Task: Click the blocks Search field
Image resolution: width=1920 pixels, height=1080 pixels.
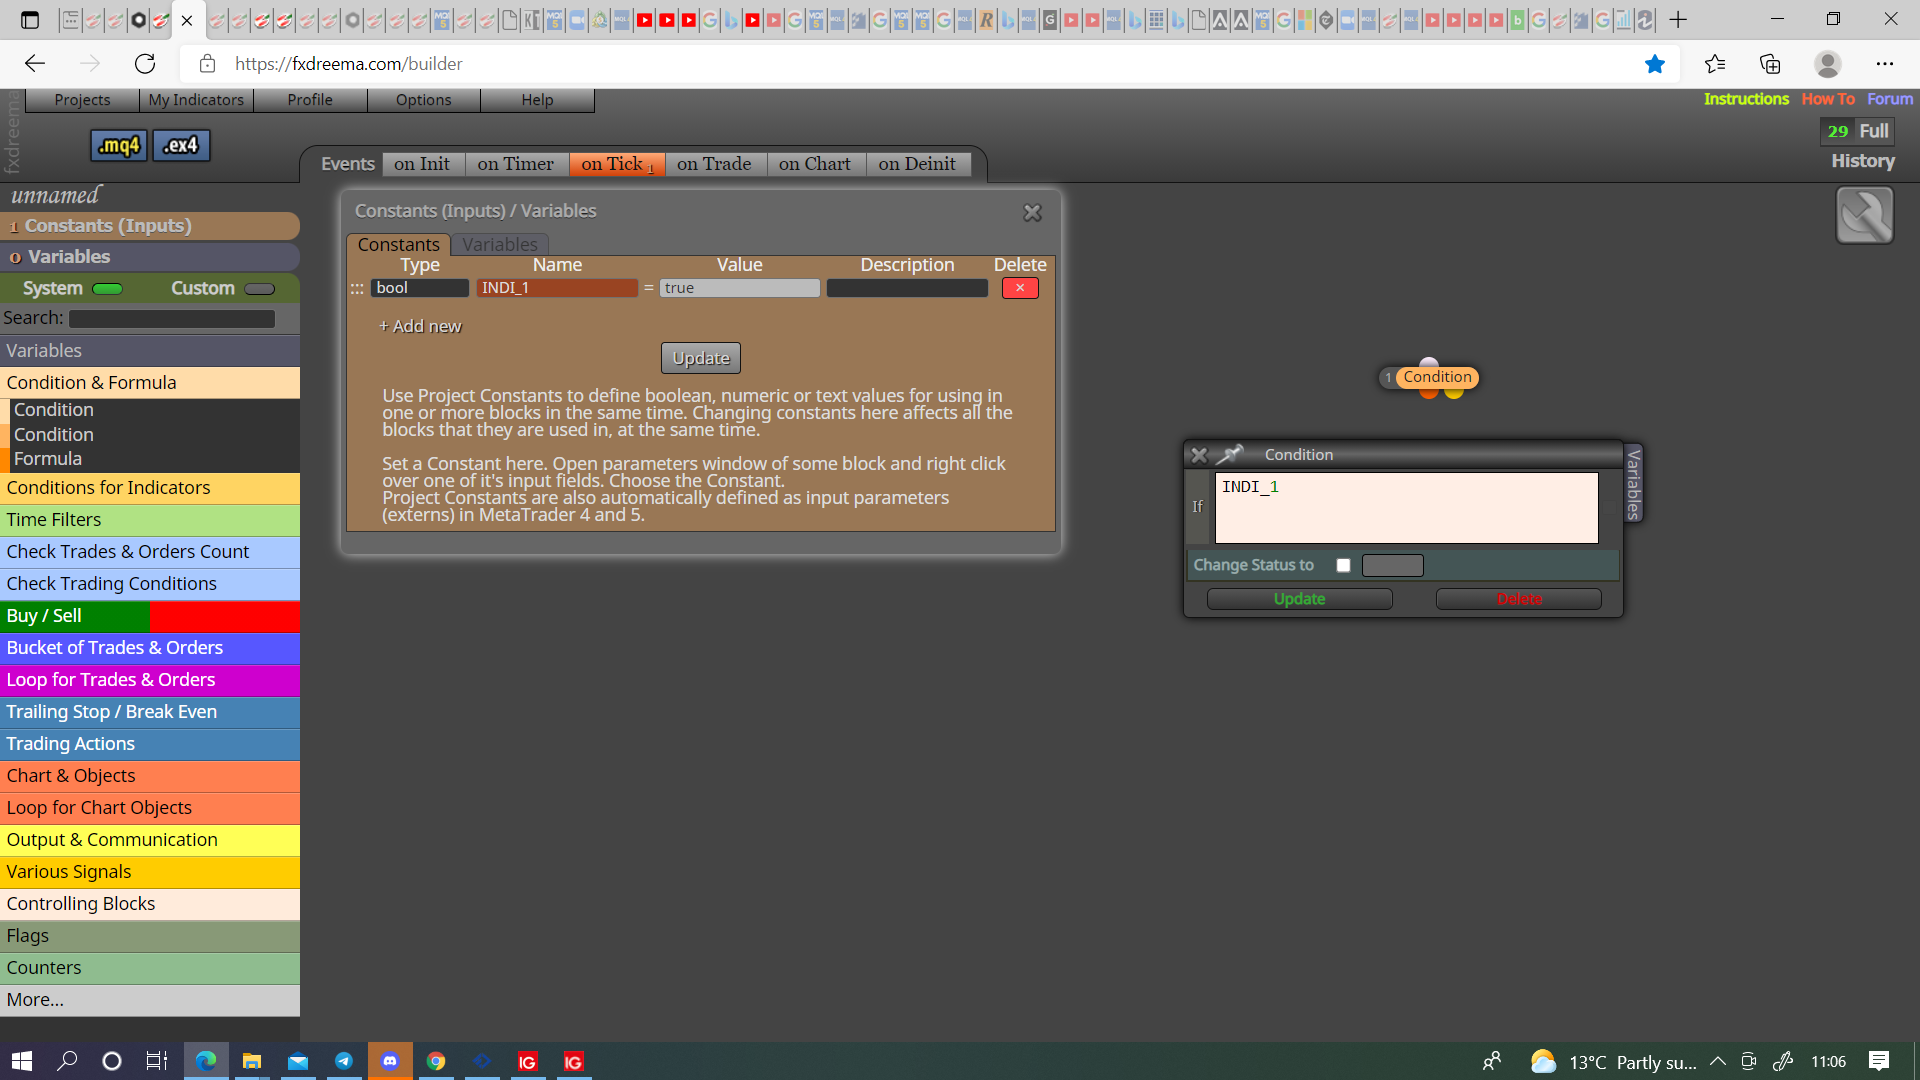Action: 172,319
